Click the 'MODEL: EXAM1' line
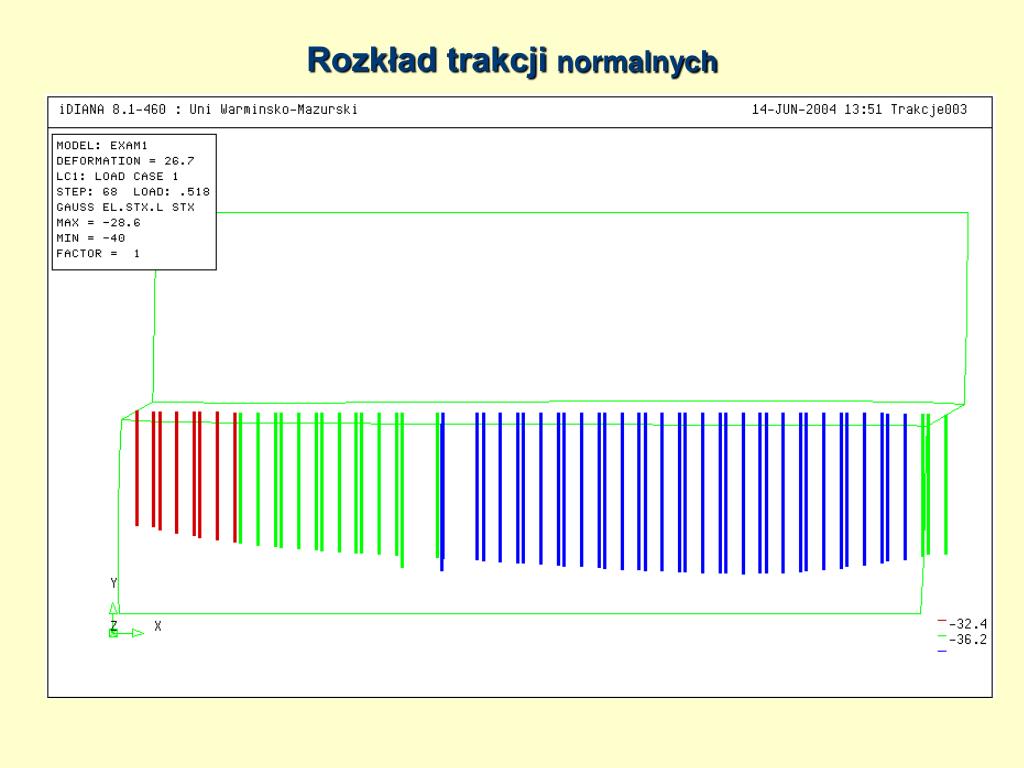This screenshot has width=1024, height=768. [102, 146]
